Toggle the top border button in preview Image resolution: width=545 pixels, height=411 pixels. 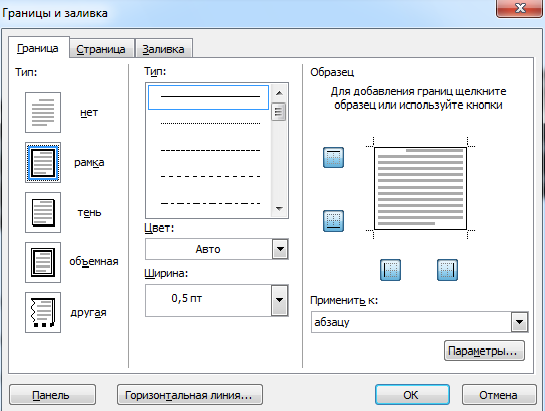click(x=333, y=157)
